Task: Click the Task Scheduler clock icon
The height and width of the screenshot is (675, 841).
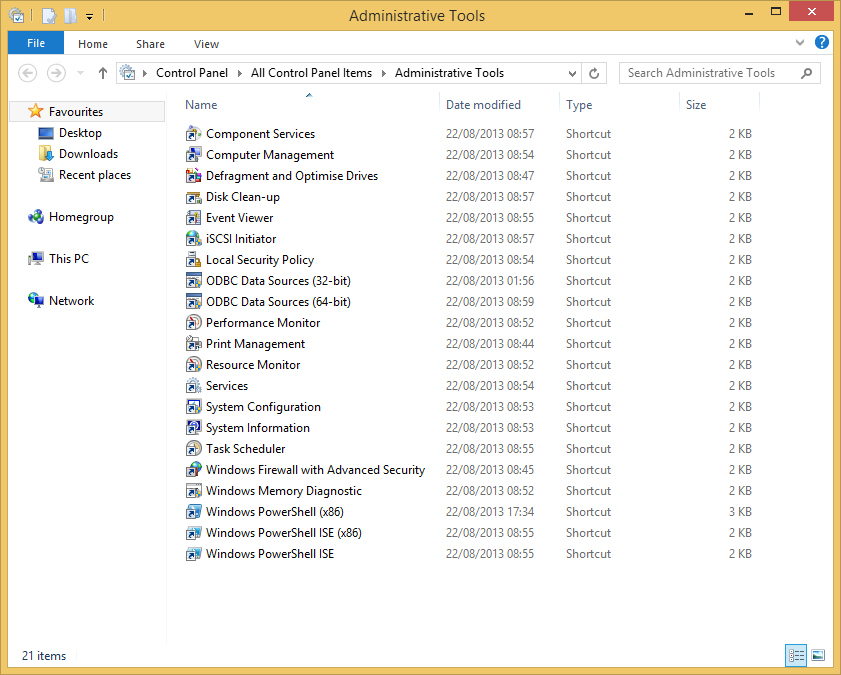Action: pyautogui.click(x=193, y=449)
